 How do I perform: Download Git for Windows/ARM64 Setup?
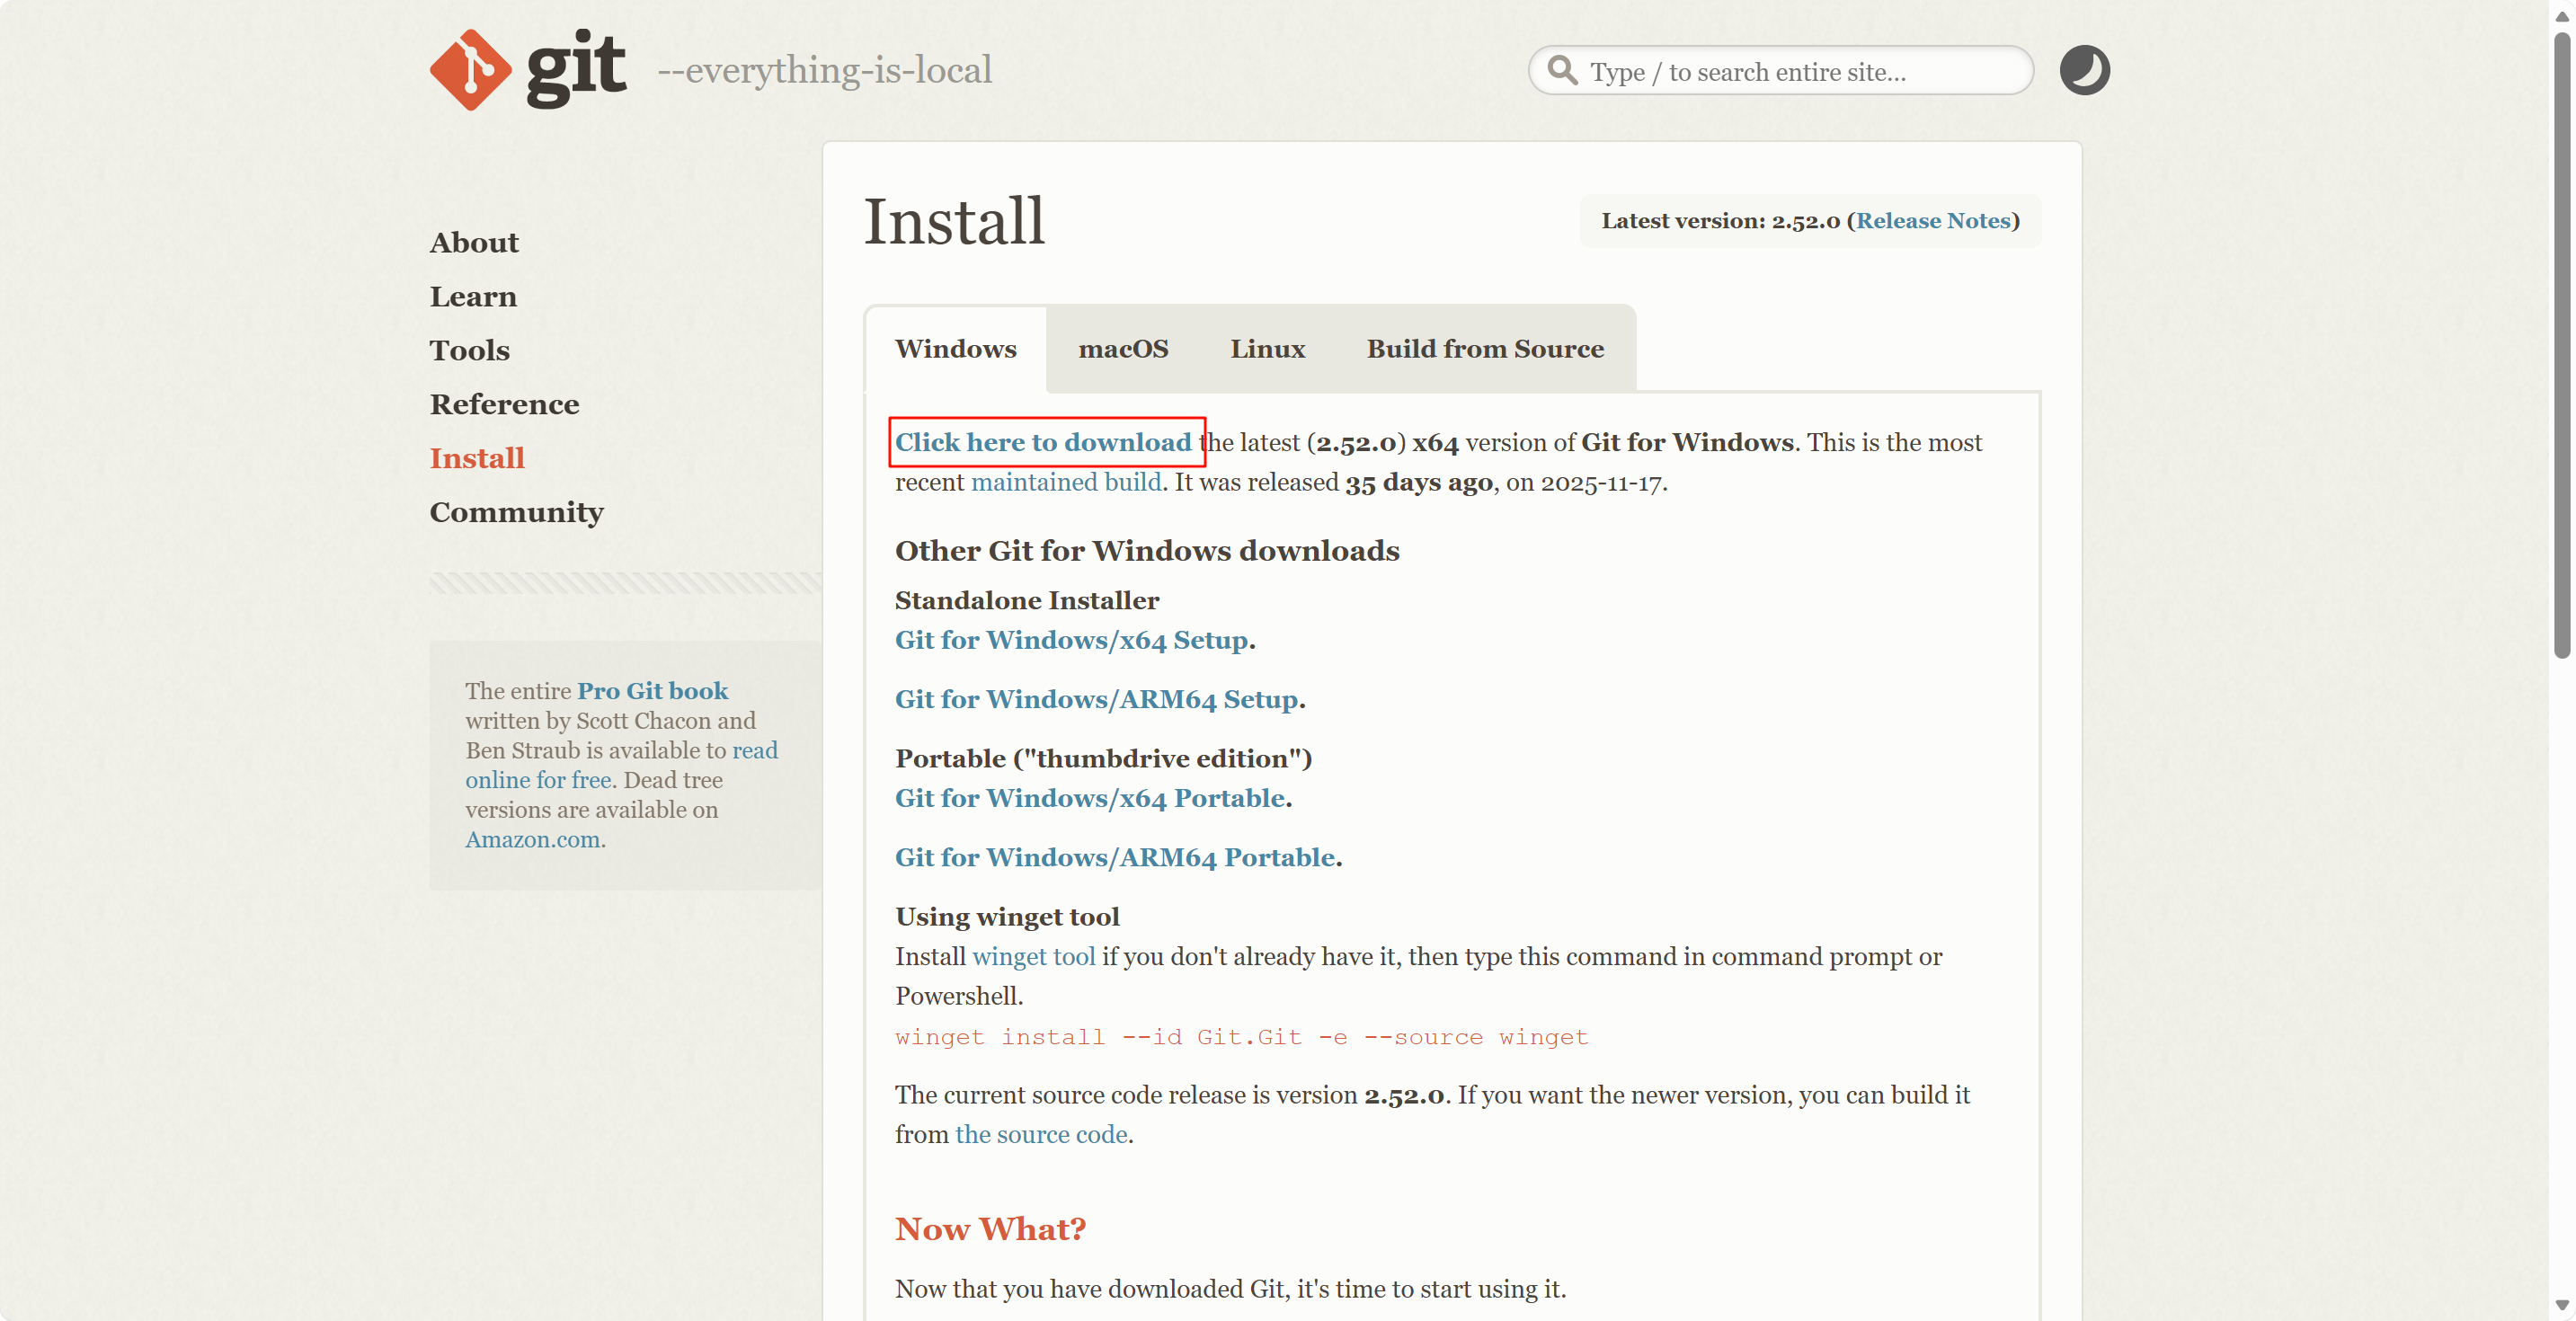point(1096,700)
